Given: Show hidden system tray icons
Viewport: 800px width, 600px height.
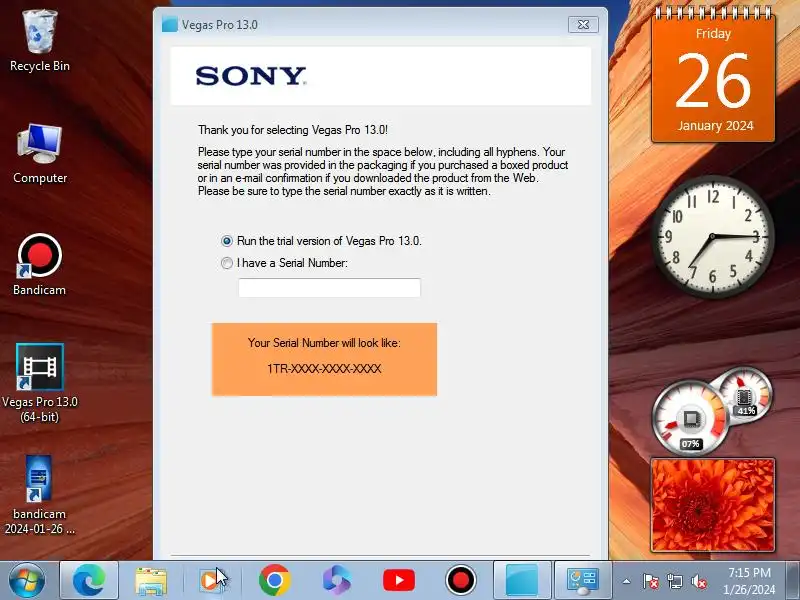Looking at the screenshot, I should (627, 581).
